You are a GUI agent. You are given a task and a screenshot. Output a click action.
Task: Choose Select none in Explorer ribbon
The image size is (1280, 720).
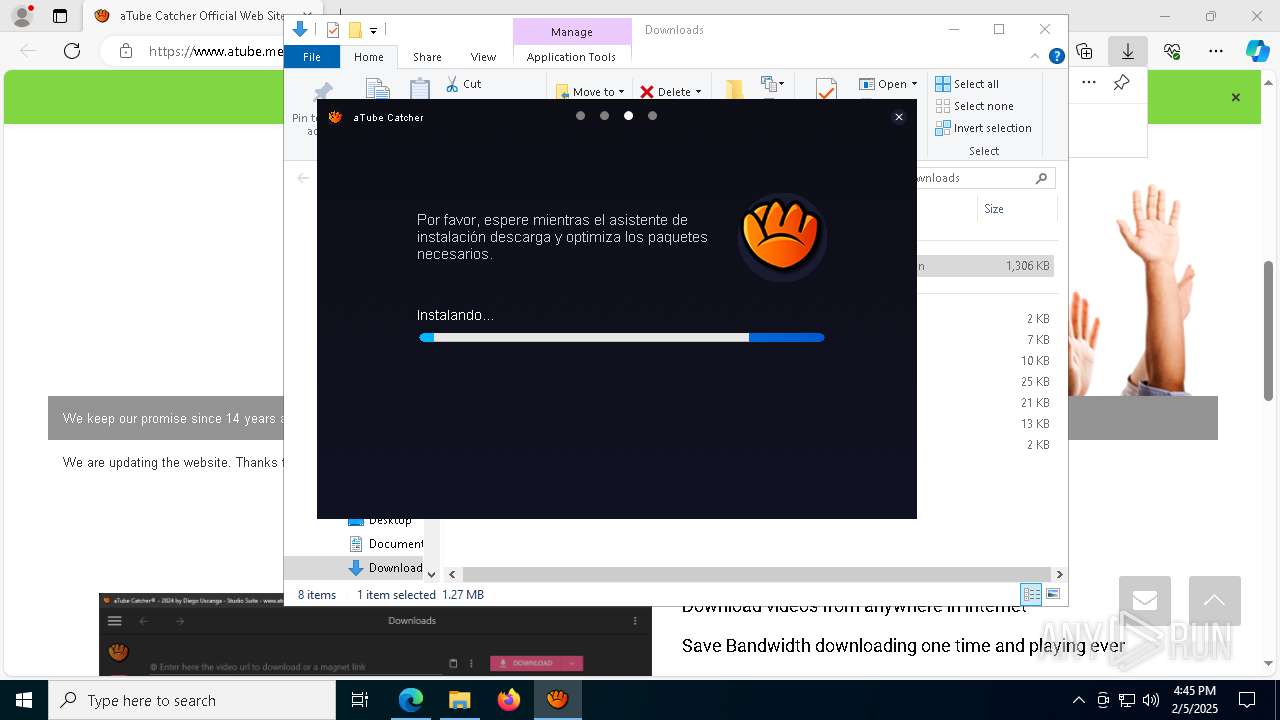(x=975, y=106)
